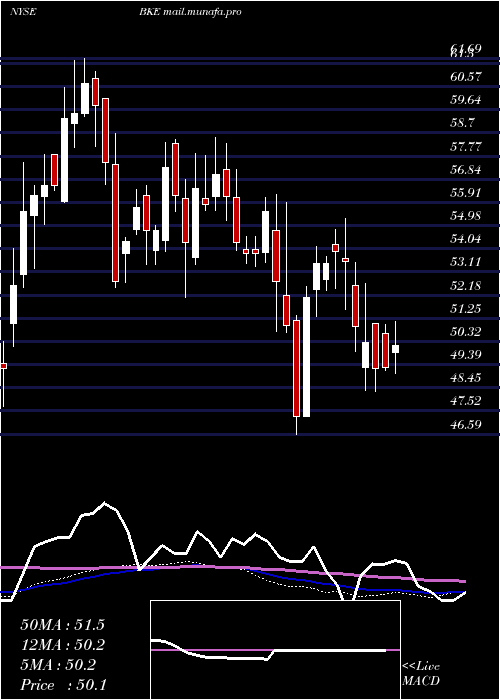Click the <<Live MACD label
The image size is (500, 700).
pyautogui.click(x=421, y=674)
